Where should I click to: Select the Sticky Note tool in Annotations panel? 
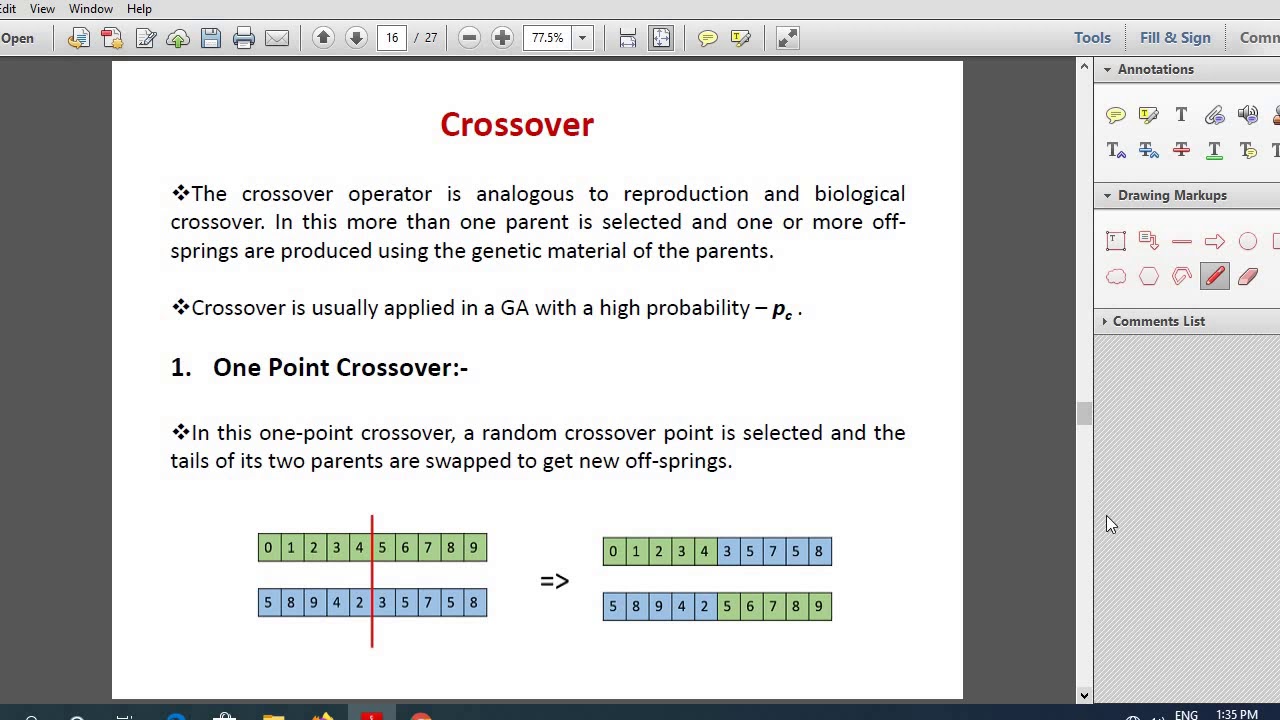pos(1116,116)
